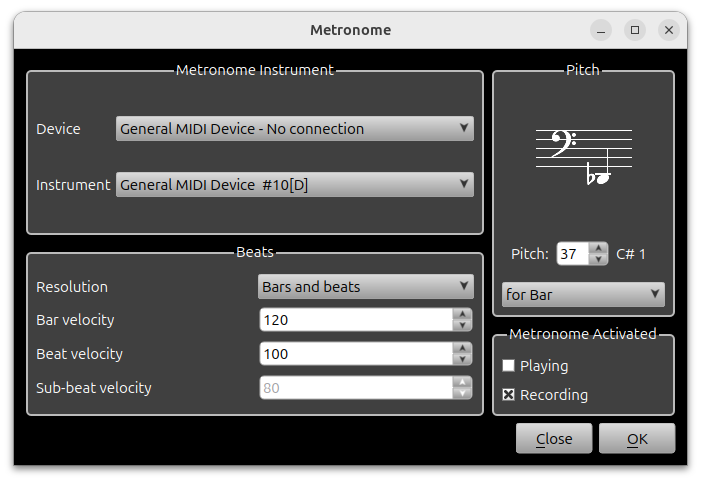
Task: Raise Beat velocity with up arrow
Action: pyautogui.click(x=462, y=348)
